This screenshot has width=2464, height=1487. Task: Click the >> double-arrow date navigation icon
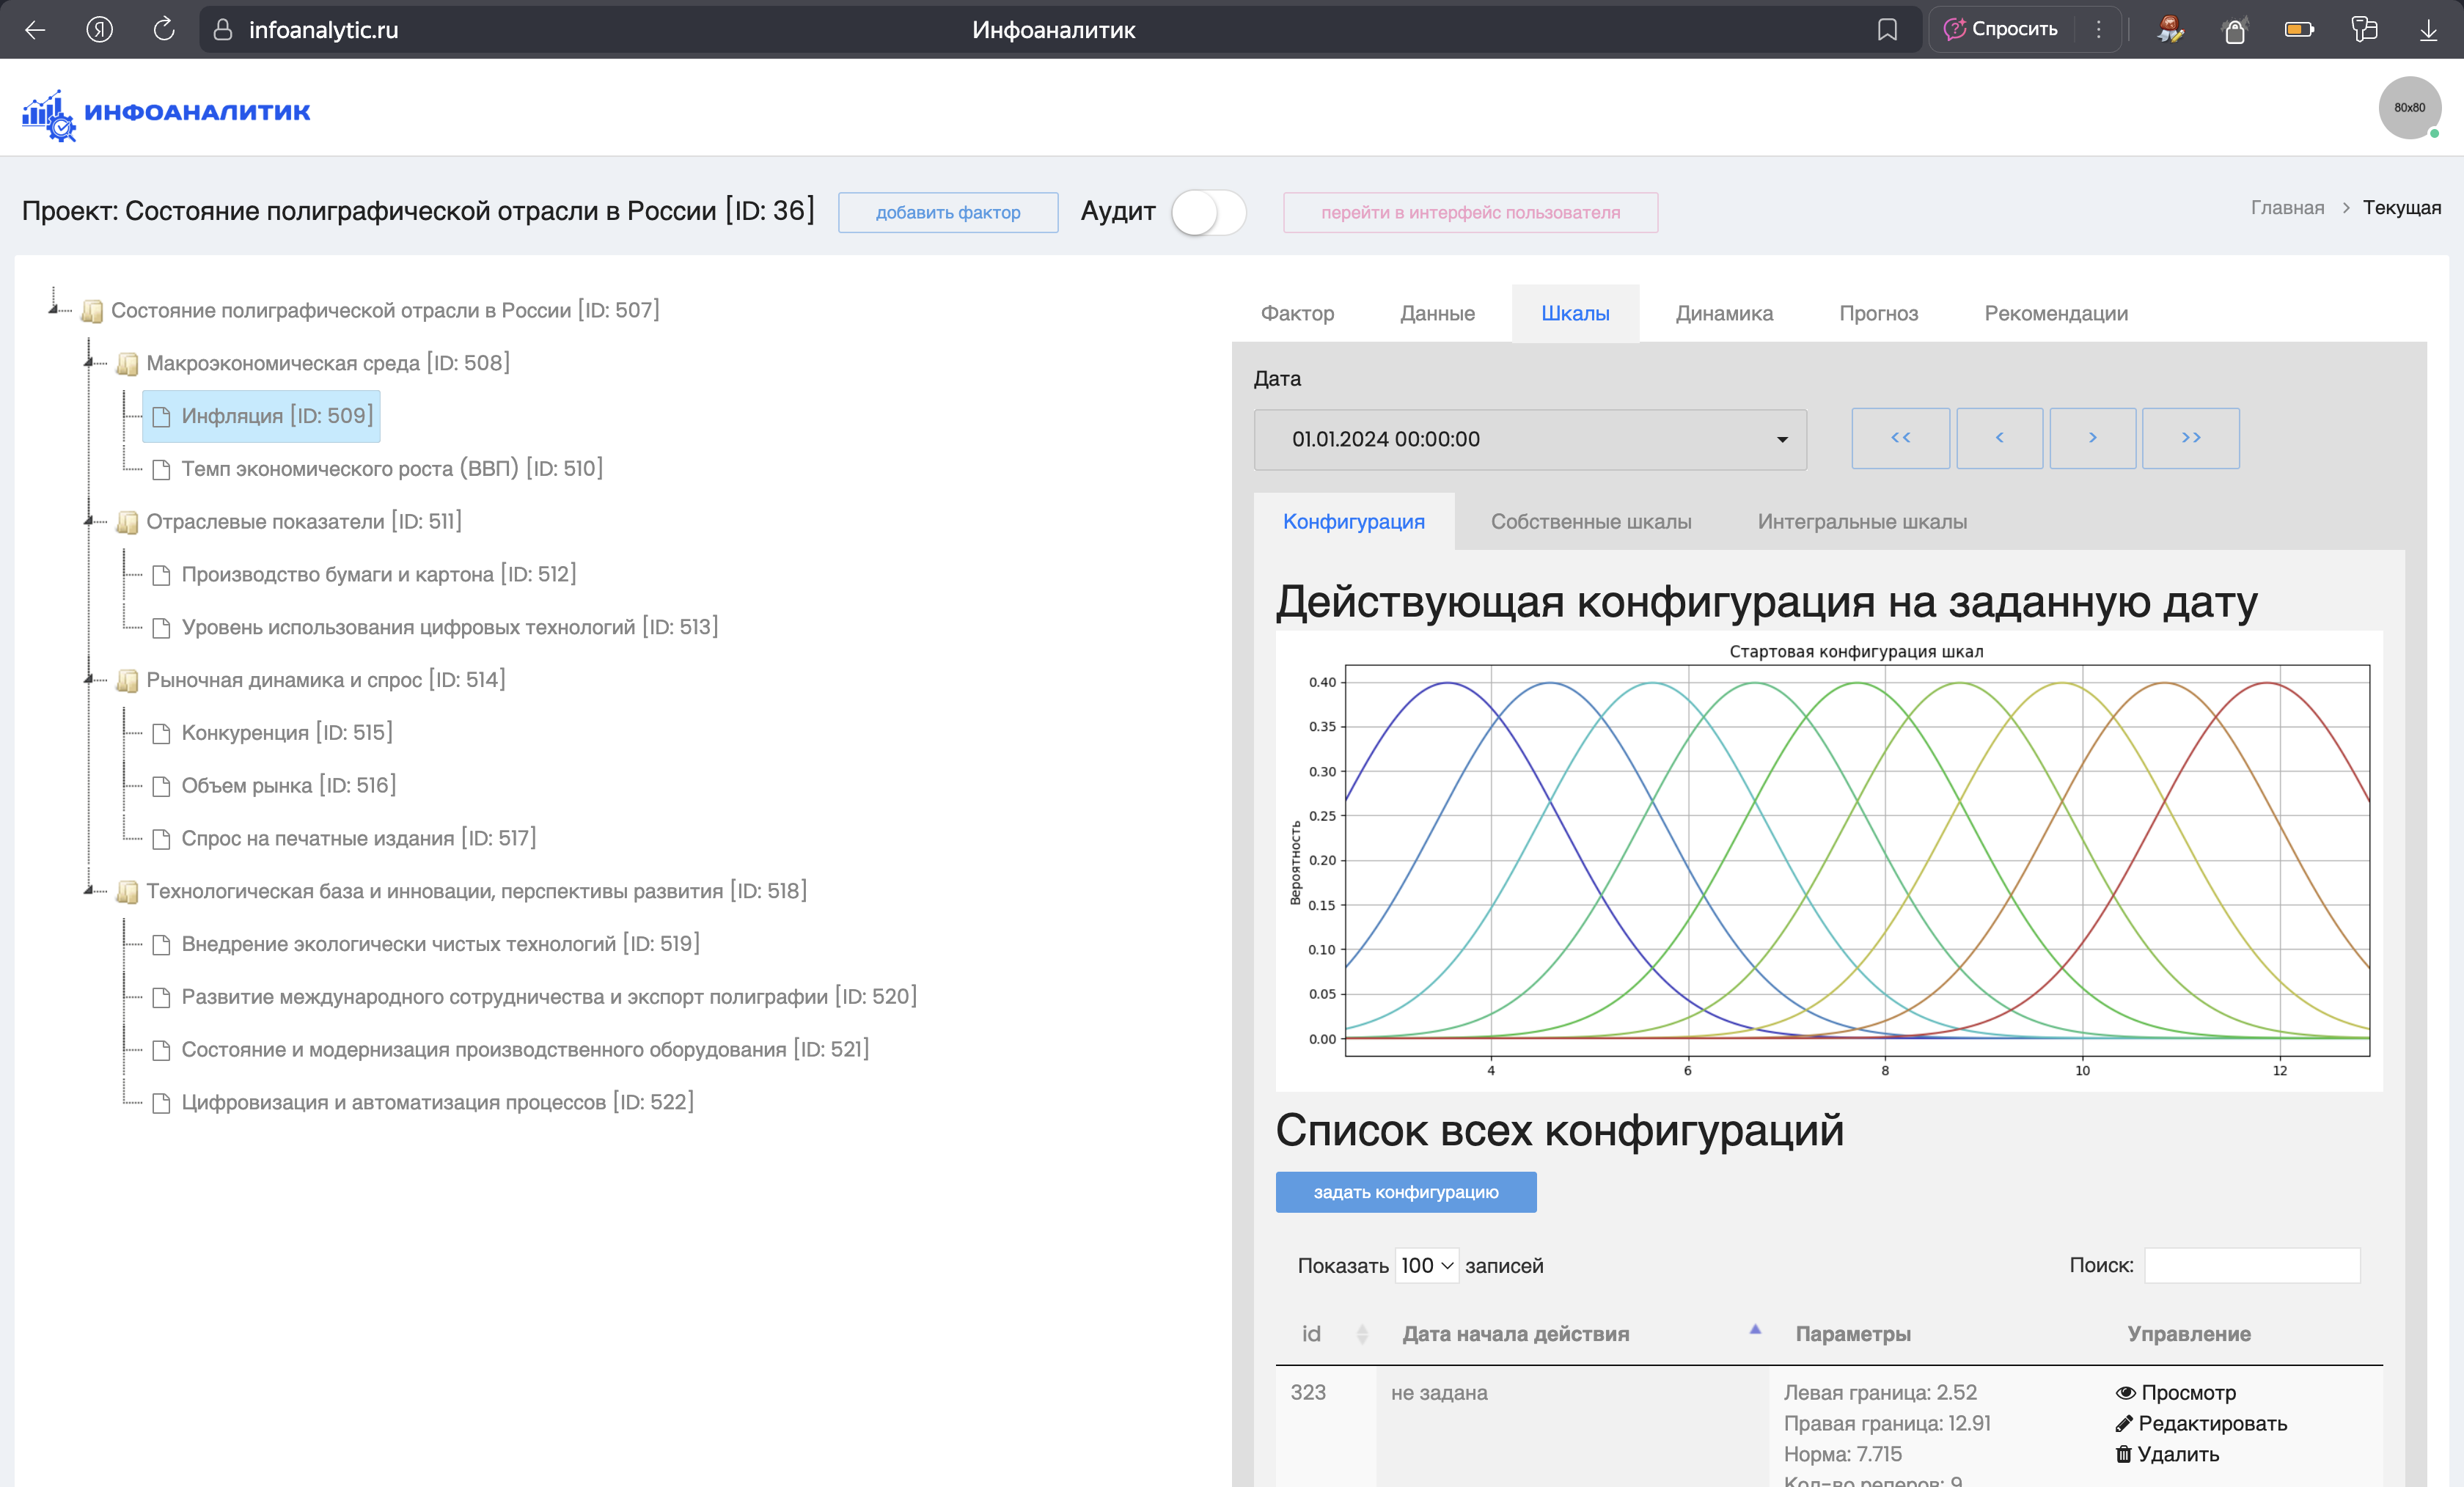click(2190, 438)
